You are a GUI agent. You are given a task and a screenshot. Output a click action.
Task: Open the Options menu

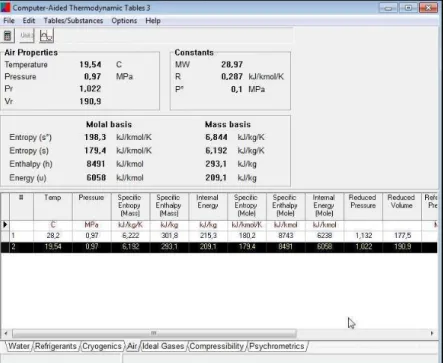coord(124,21)
